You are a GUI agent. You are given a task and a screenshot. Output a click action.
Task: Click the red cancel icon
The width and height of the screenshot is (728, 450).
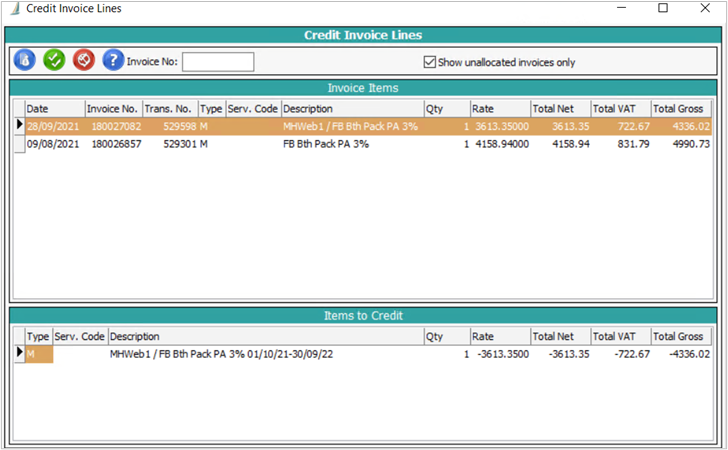[x=84, y=60]
